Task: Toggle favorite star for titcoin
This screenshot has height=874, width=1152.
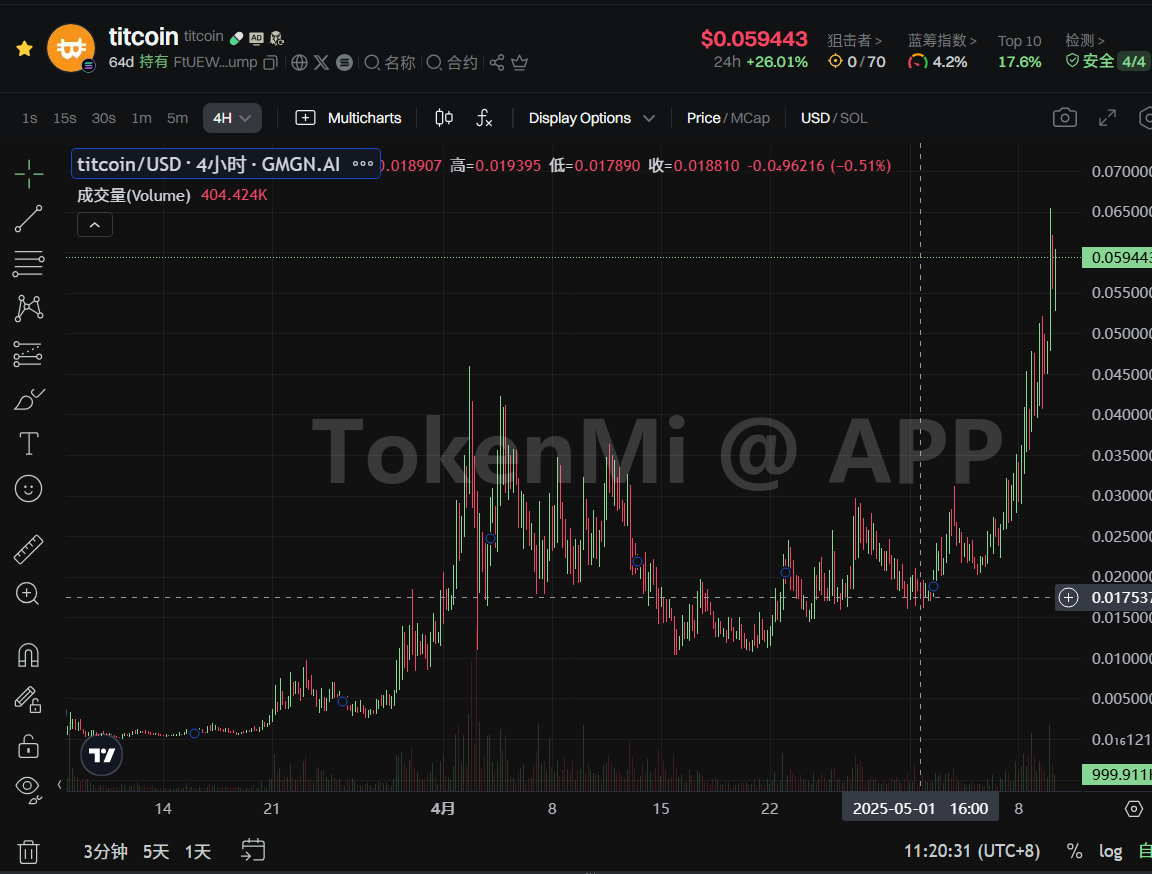Action: click(x=24, y=49)
